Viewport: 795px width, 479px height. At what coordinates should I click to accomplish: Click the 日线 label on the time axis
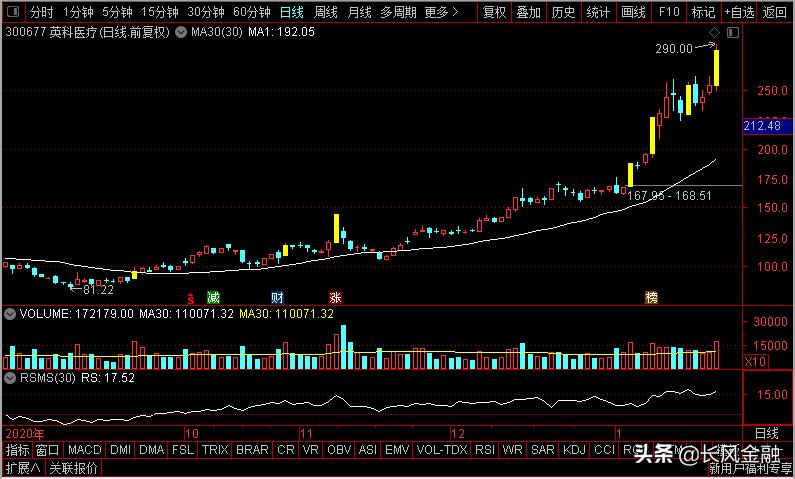(767, 433)
